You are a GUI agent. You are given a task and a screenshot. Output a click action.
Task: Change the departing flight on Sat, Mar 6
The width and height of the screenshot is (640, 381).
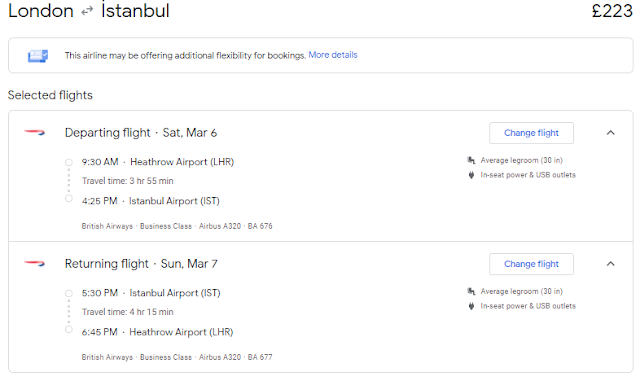coord(531,133)
